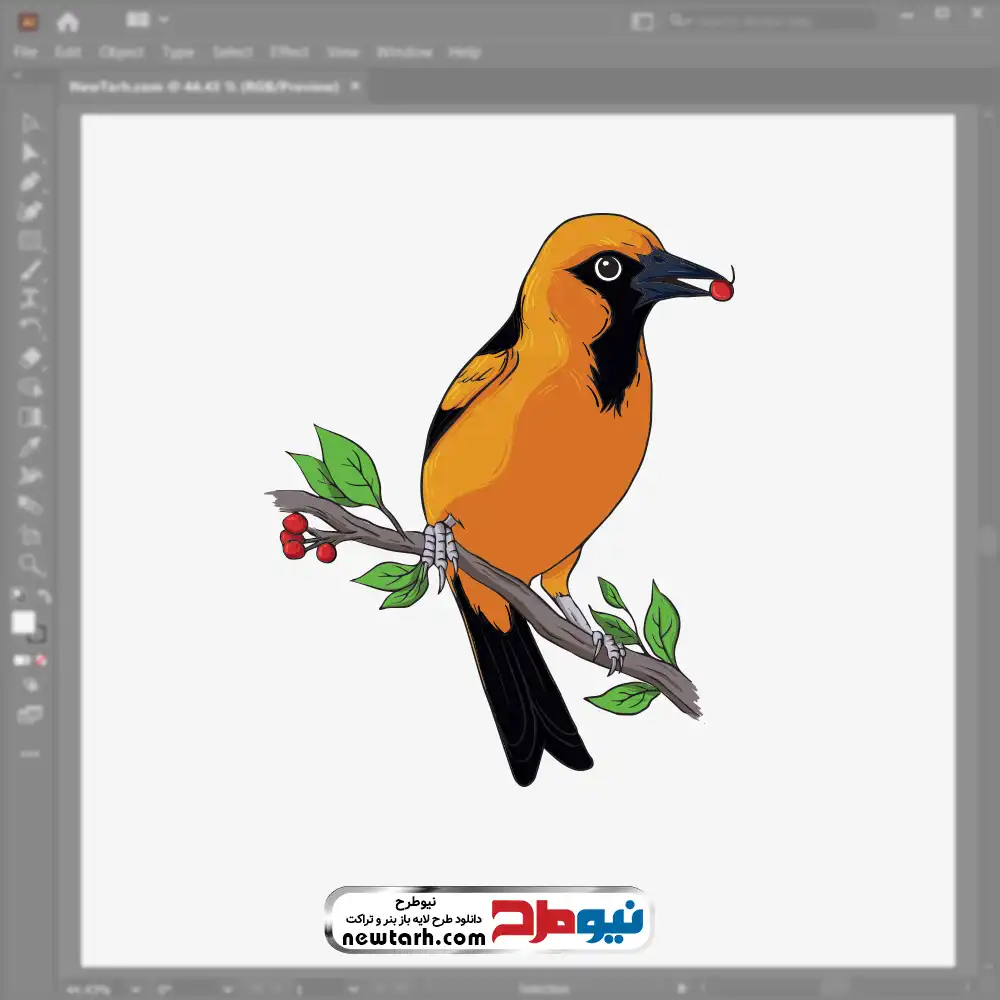Select the Paintbrush tool
This screenshot has width=1000, height=1000.
31,270
